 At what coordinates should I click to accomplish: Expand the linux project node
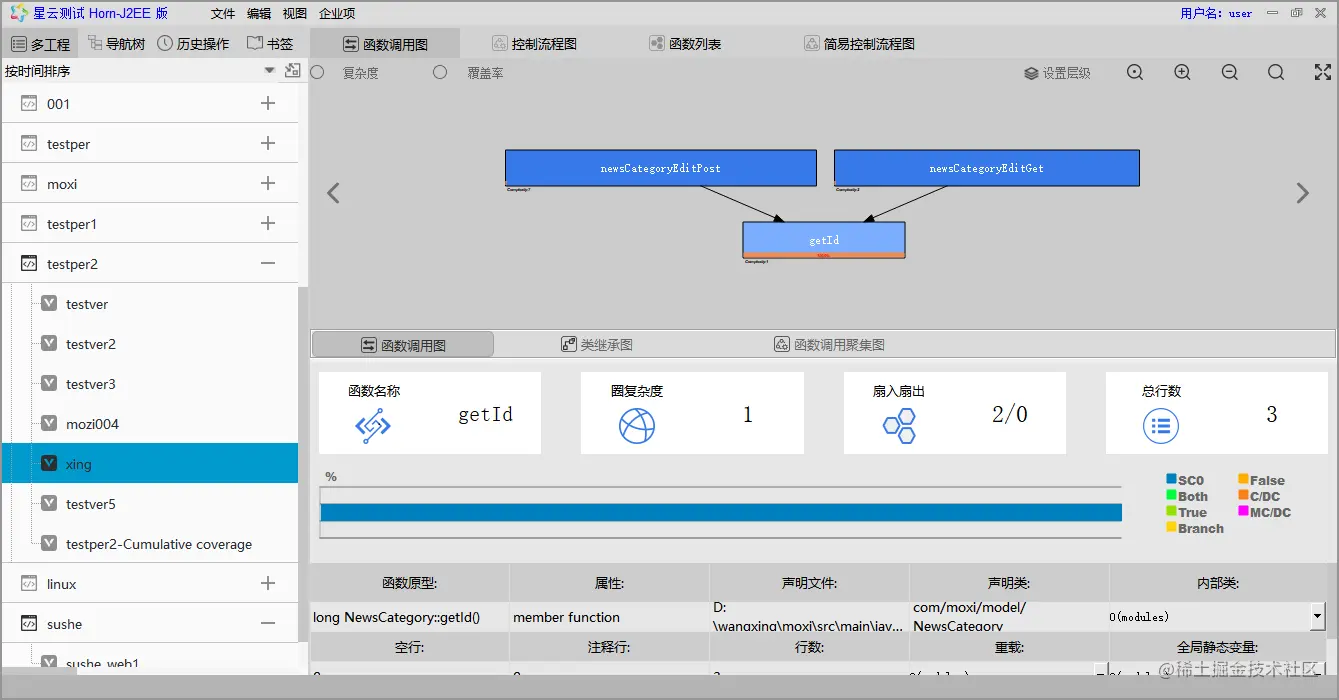[268, 583]
